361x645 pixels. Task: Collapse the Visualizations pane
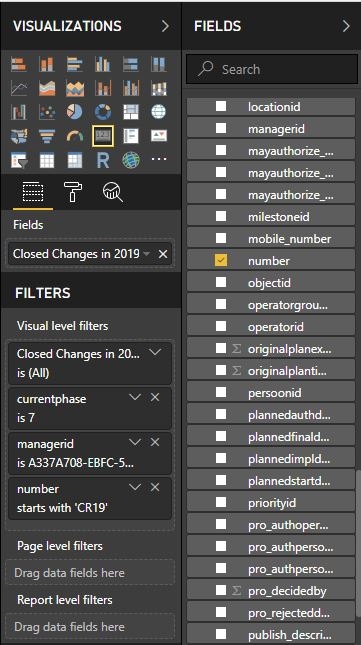(165, 26)
